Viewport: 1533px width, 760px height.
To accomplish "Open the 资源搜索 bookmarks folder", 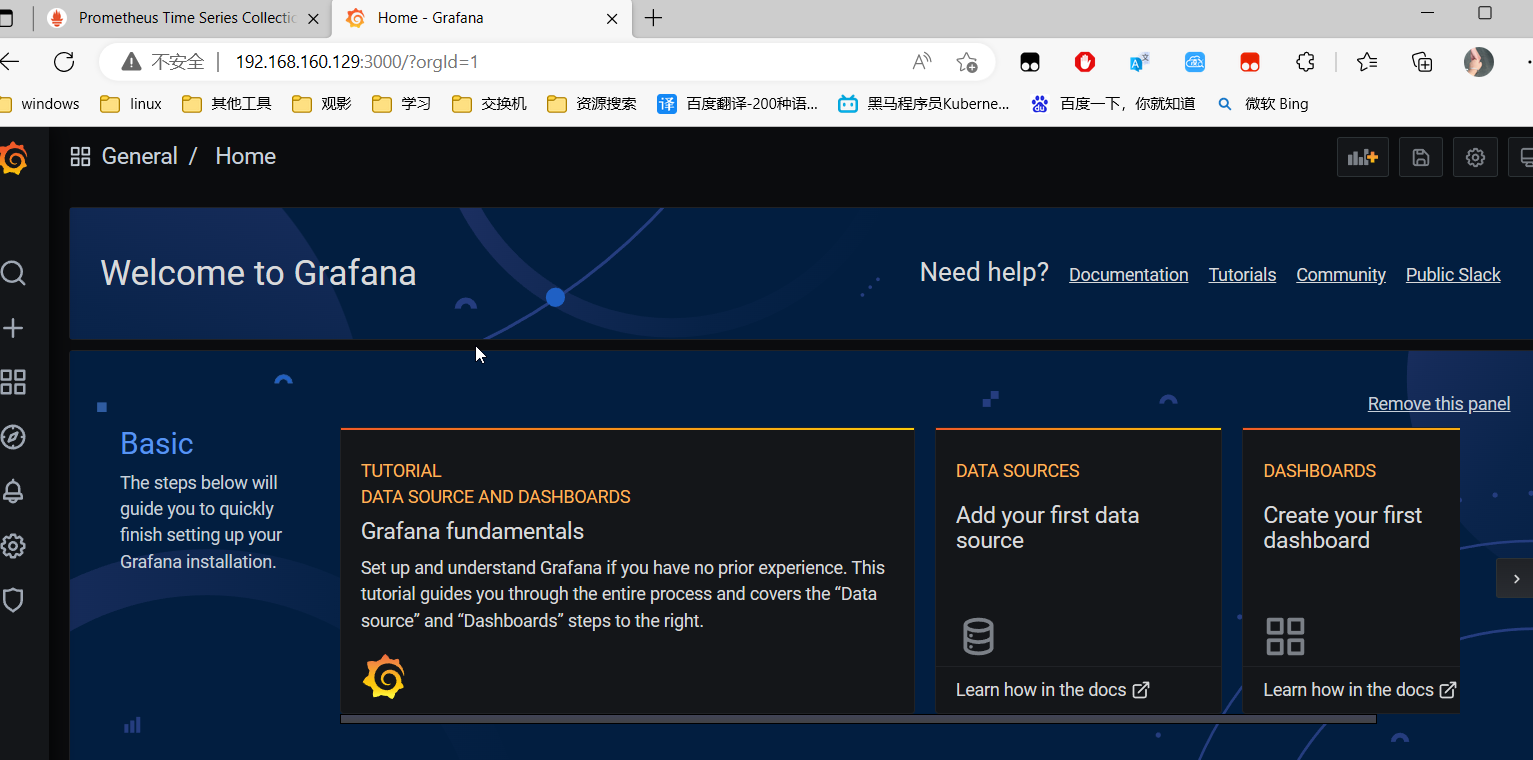I will coord(592,104).
